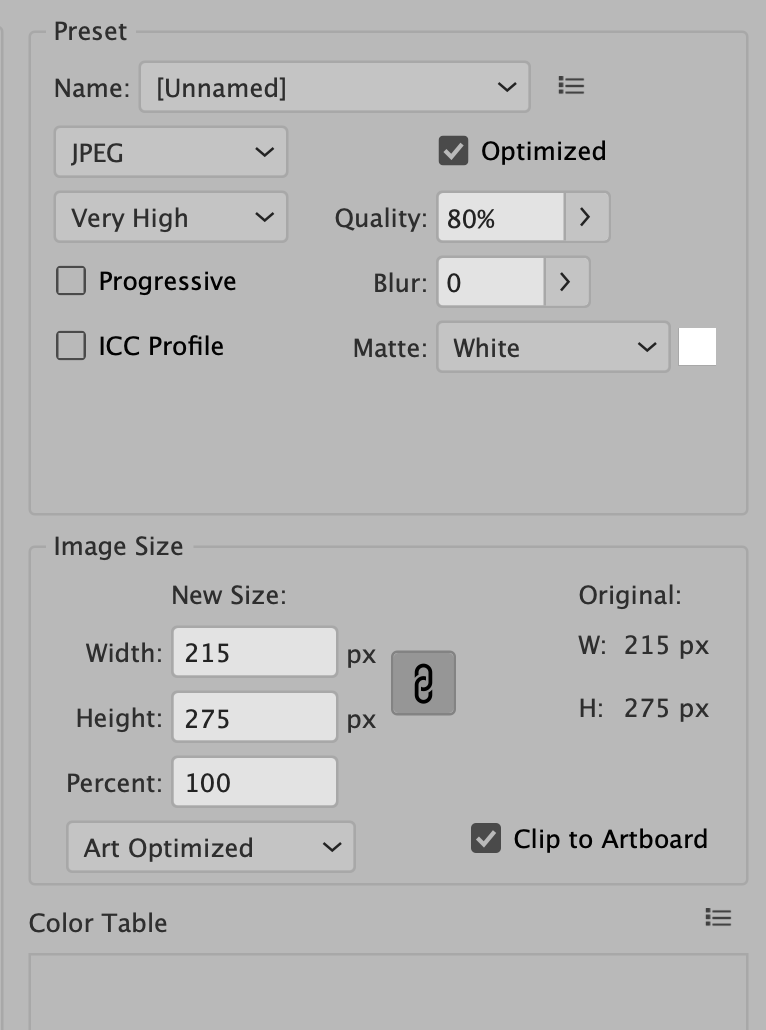Open the JPEG format dropdown
This screenshot has width=766, height=1030.
coord(170,152)
